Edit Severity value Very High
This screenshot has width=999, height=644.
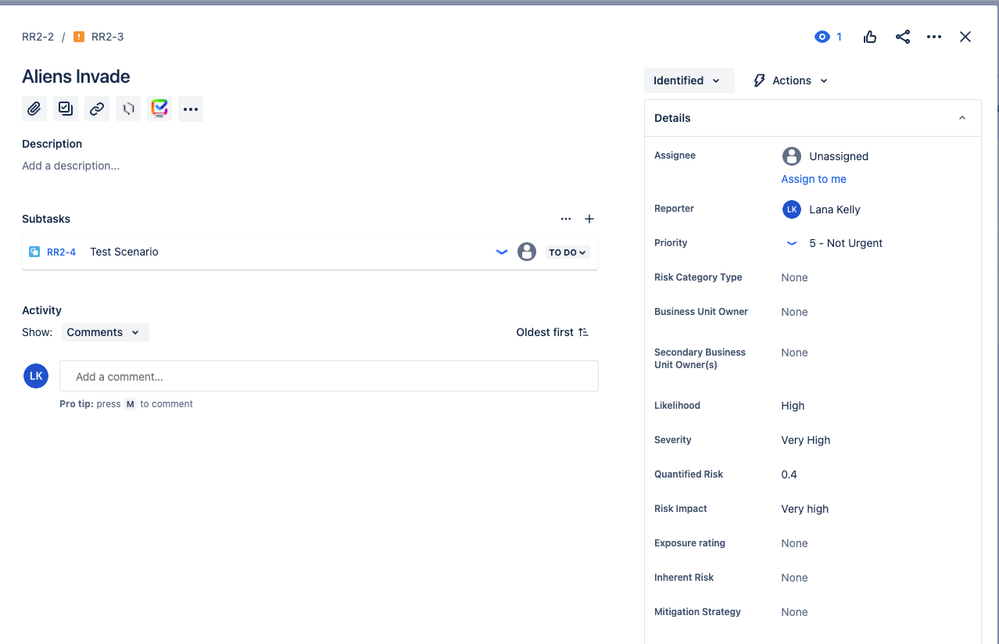(805, 440)
